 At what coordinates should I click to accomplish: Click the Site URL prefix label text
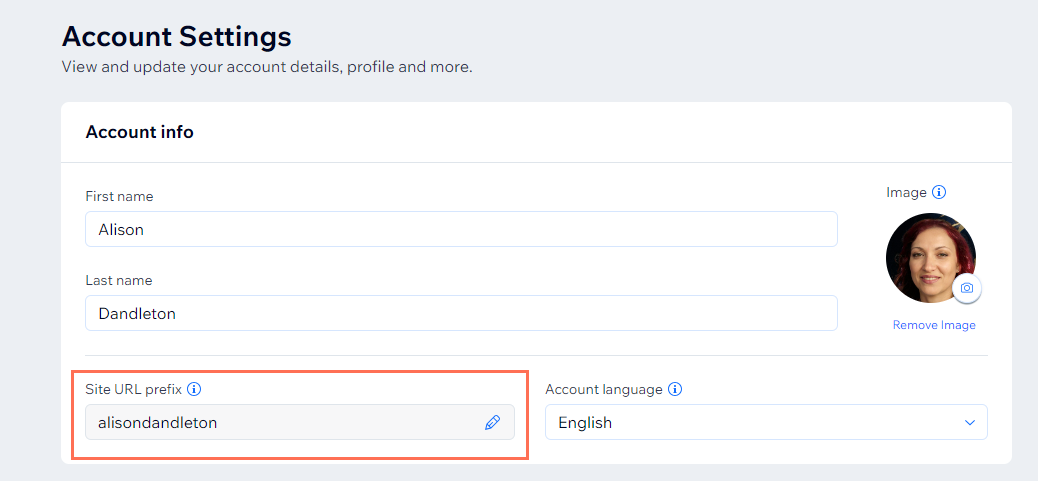[133, 389]
